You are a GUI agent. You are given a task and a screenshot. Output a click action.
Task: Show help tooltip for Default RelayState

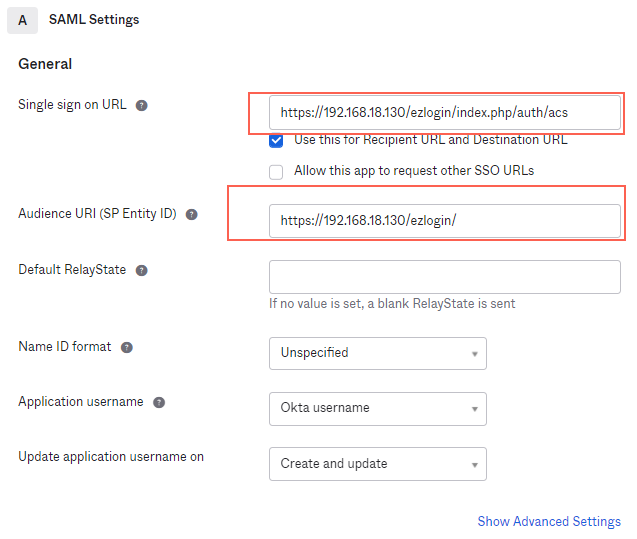click(141, 271)
